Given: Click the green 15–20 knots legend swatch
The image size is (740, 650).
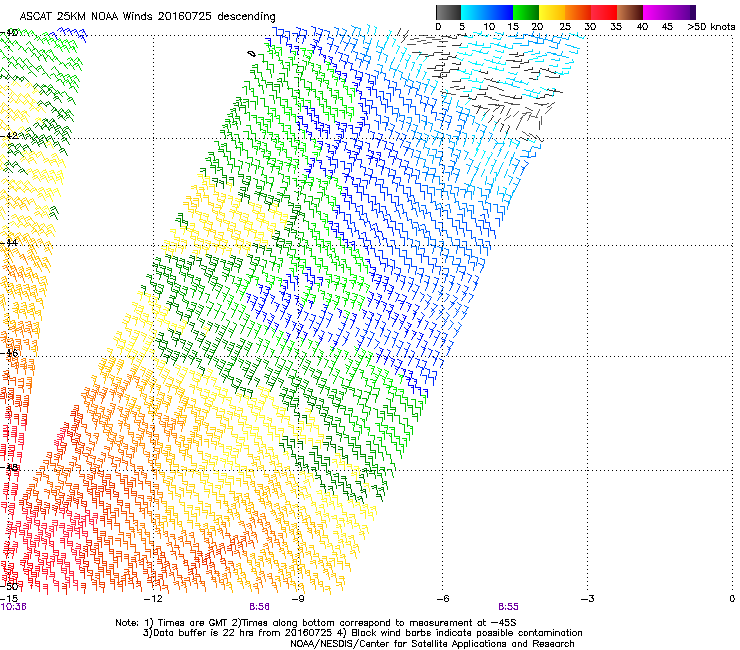Looking at the screenshot, I should click(x=526, y=12).
